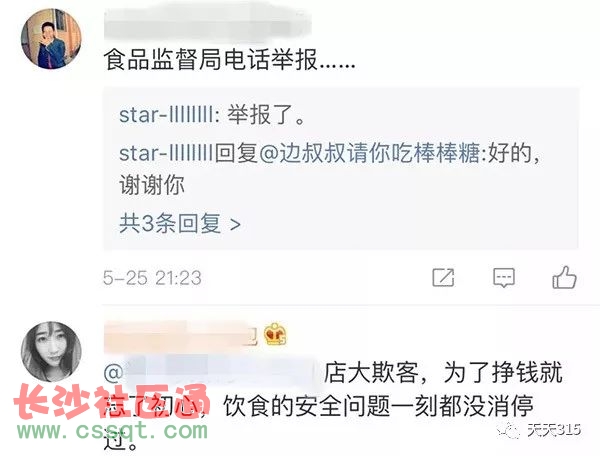Screen dimensions: 600x456
Task: Open the first commenter's avatar photo
Action: 51,39
